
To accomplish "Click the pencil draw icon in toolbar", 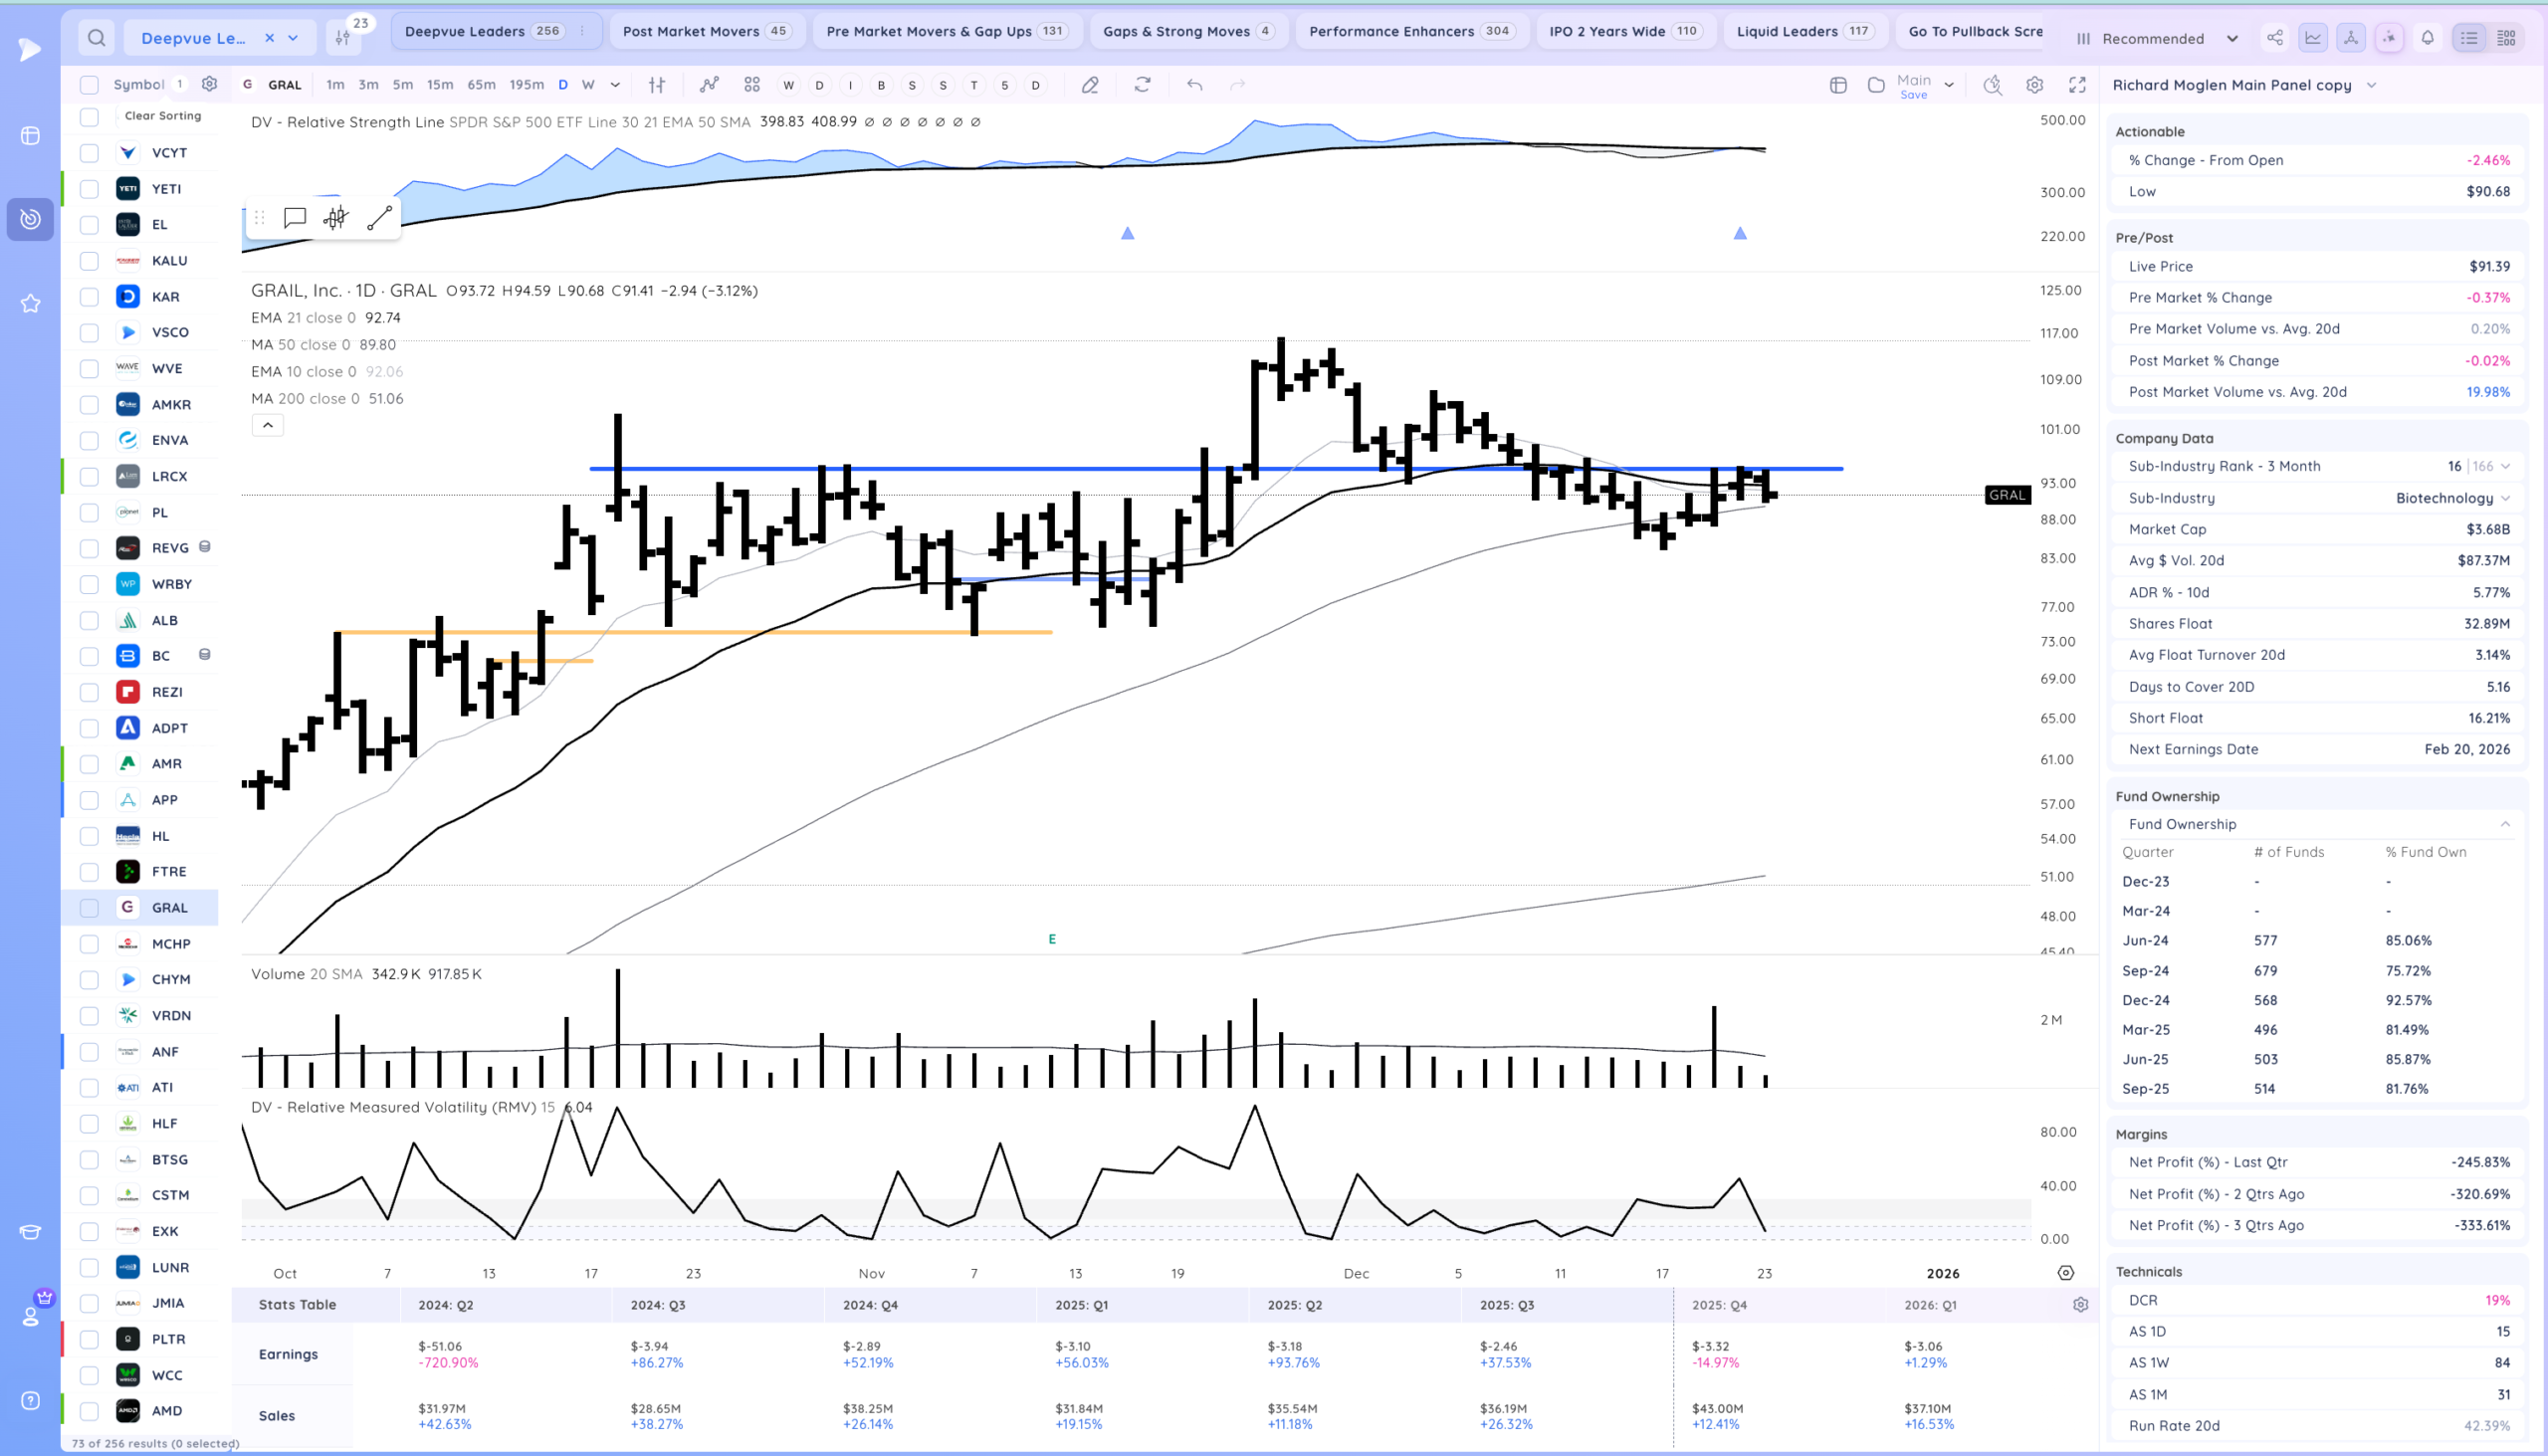I will coord(1090,85).
